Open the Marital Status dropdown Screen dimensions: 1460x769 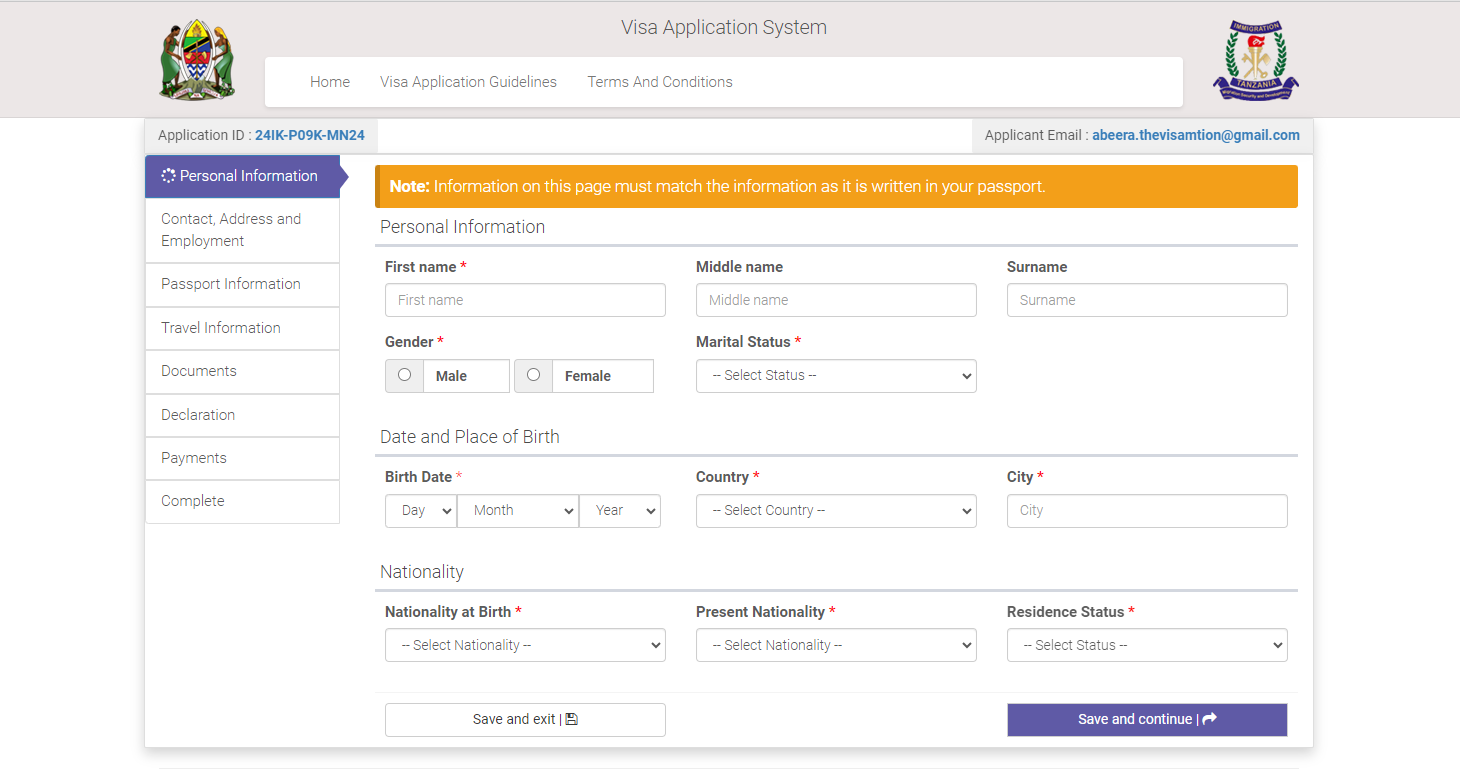836,376
